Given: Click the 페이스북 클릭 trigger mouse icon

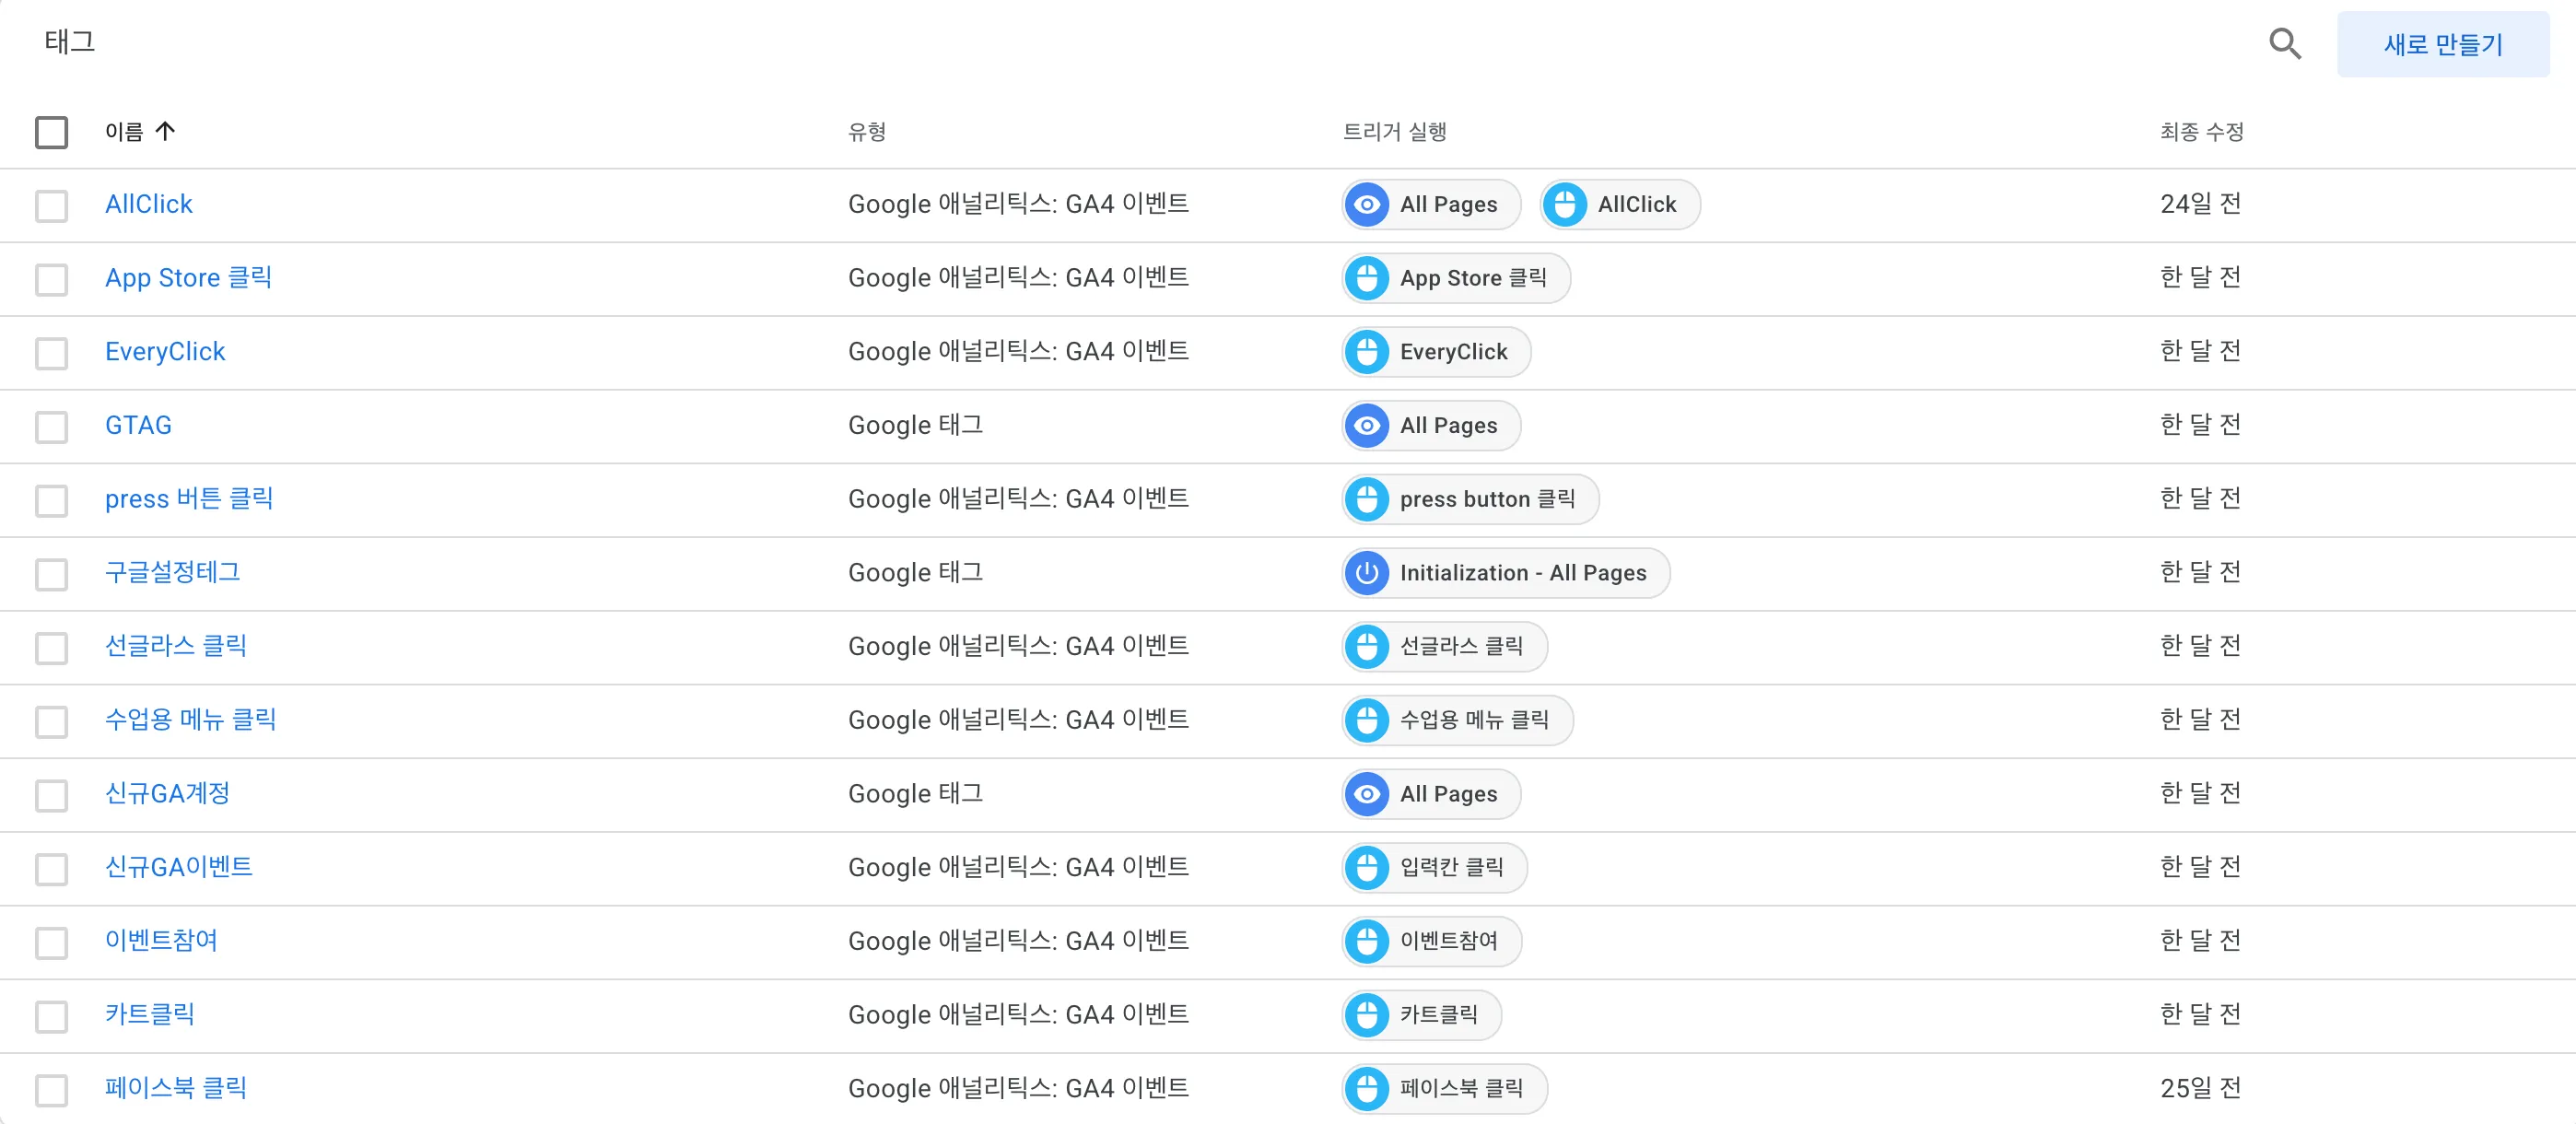Looking at the screenshot, I should [x=1367, y=1088].
